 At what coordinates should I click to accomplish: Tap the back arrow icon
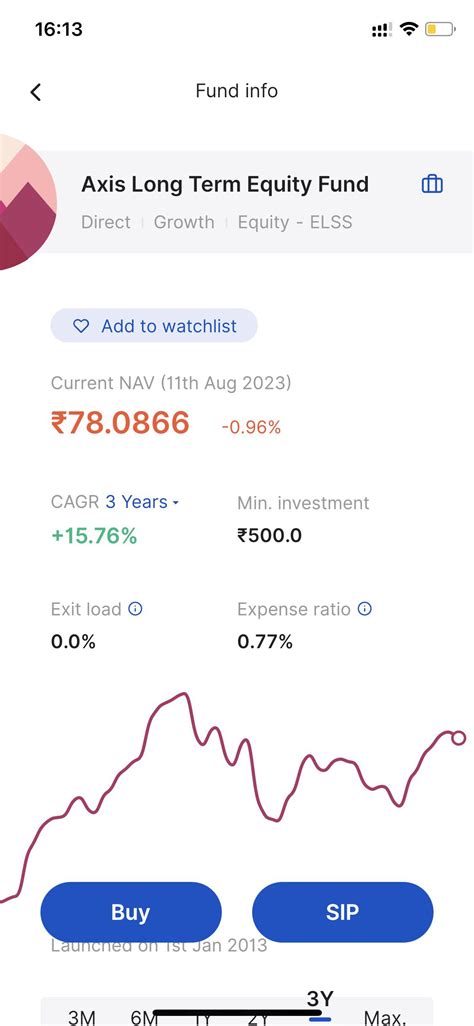pos(36,92)
